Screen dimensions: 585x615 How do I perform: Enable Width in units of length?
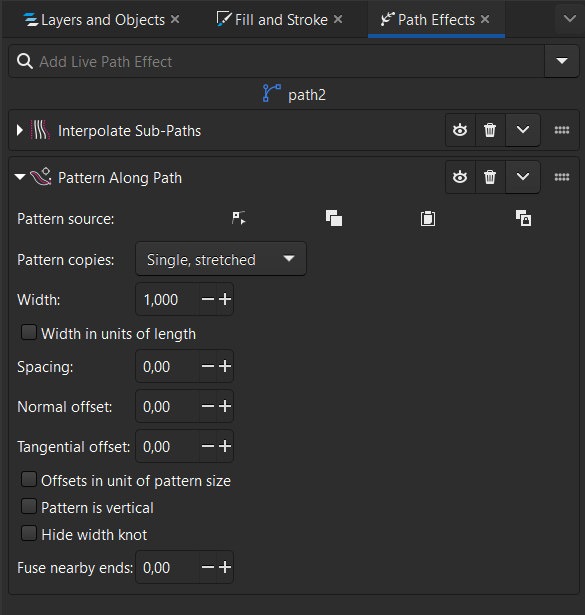[29, 333]
